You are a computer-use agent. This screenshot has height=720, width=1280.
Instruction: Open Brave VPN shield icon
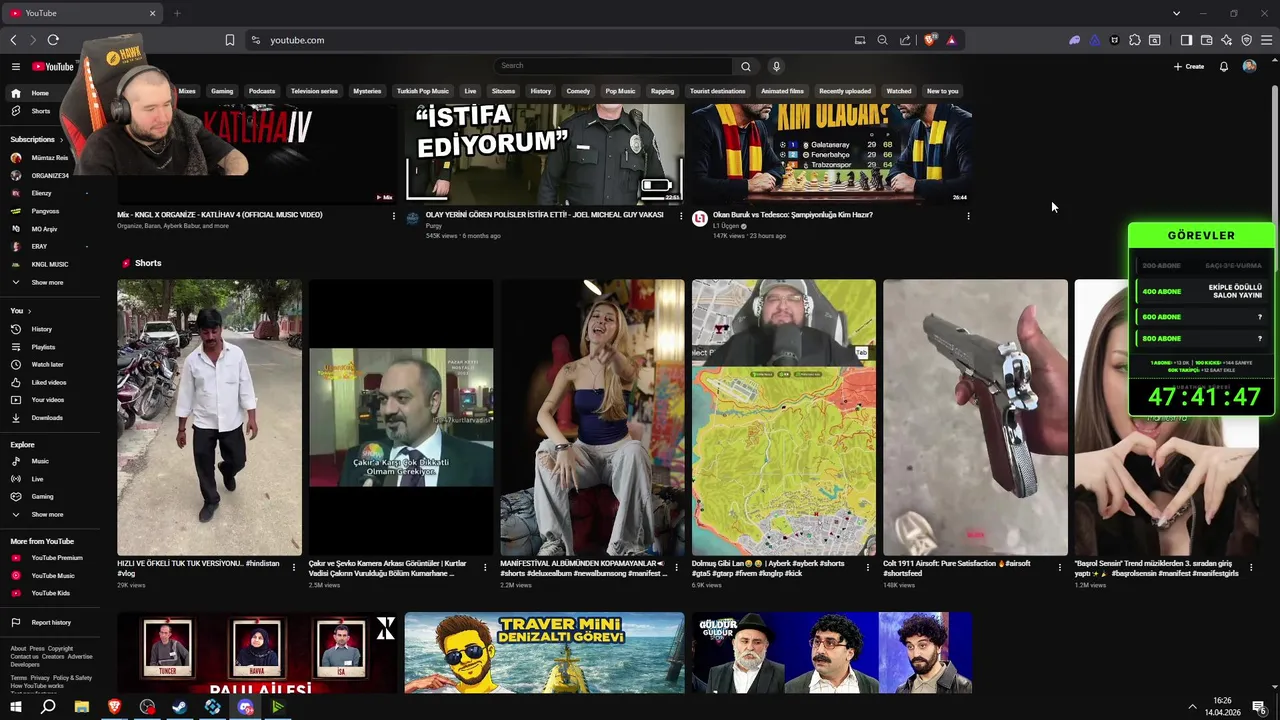point(1246,40)
